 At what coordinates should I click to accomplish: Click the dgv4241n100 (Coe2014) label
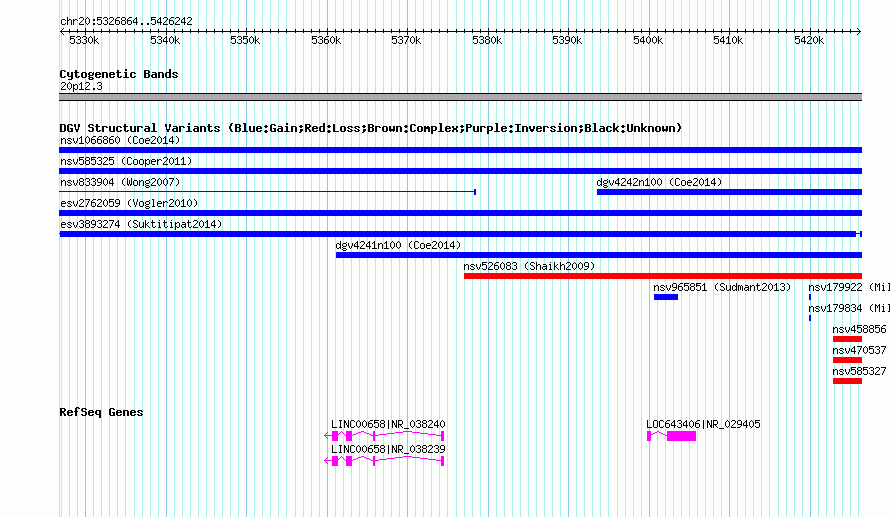click(398, 245)
